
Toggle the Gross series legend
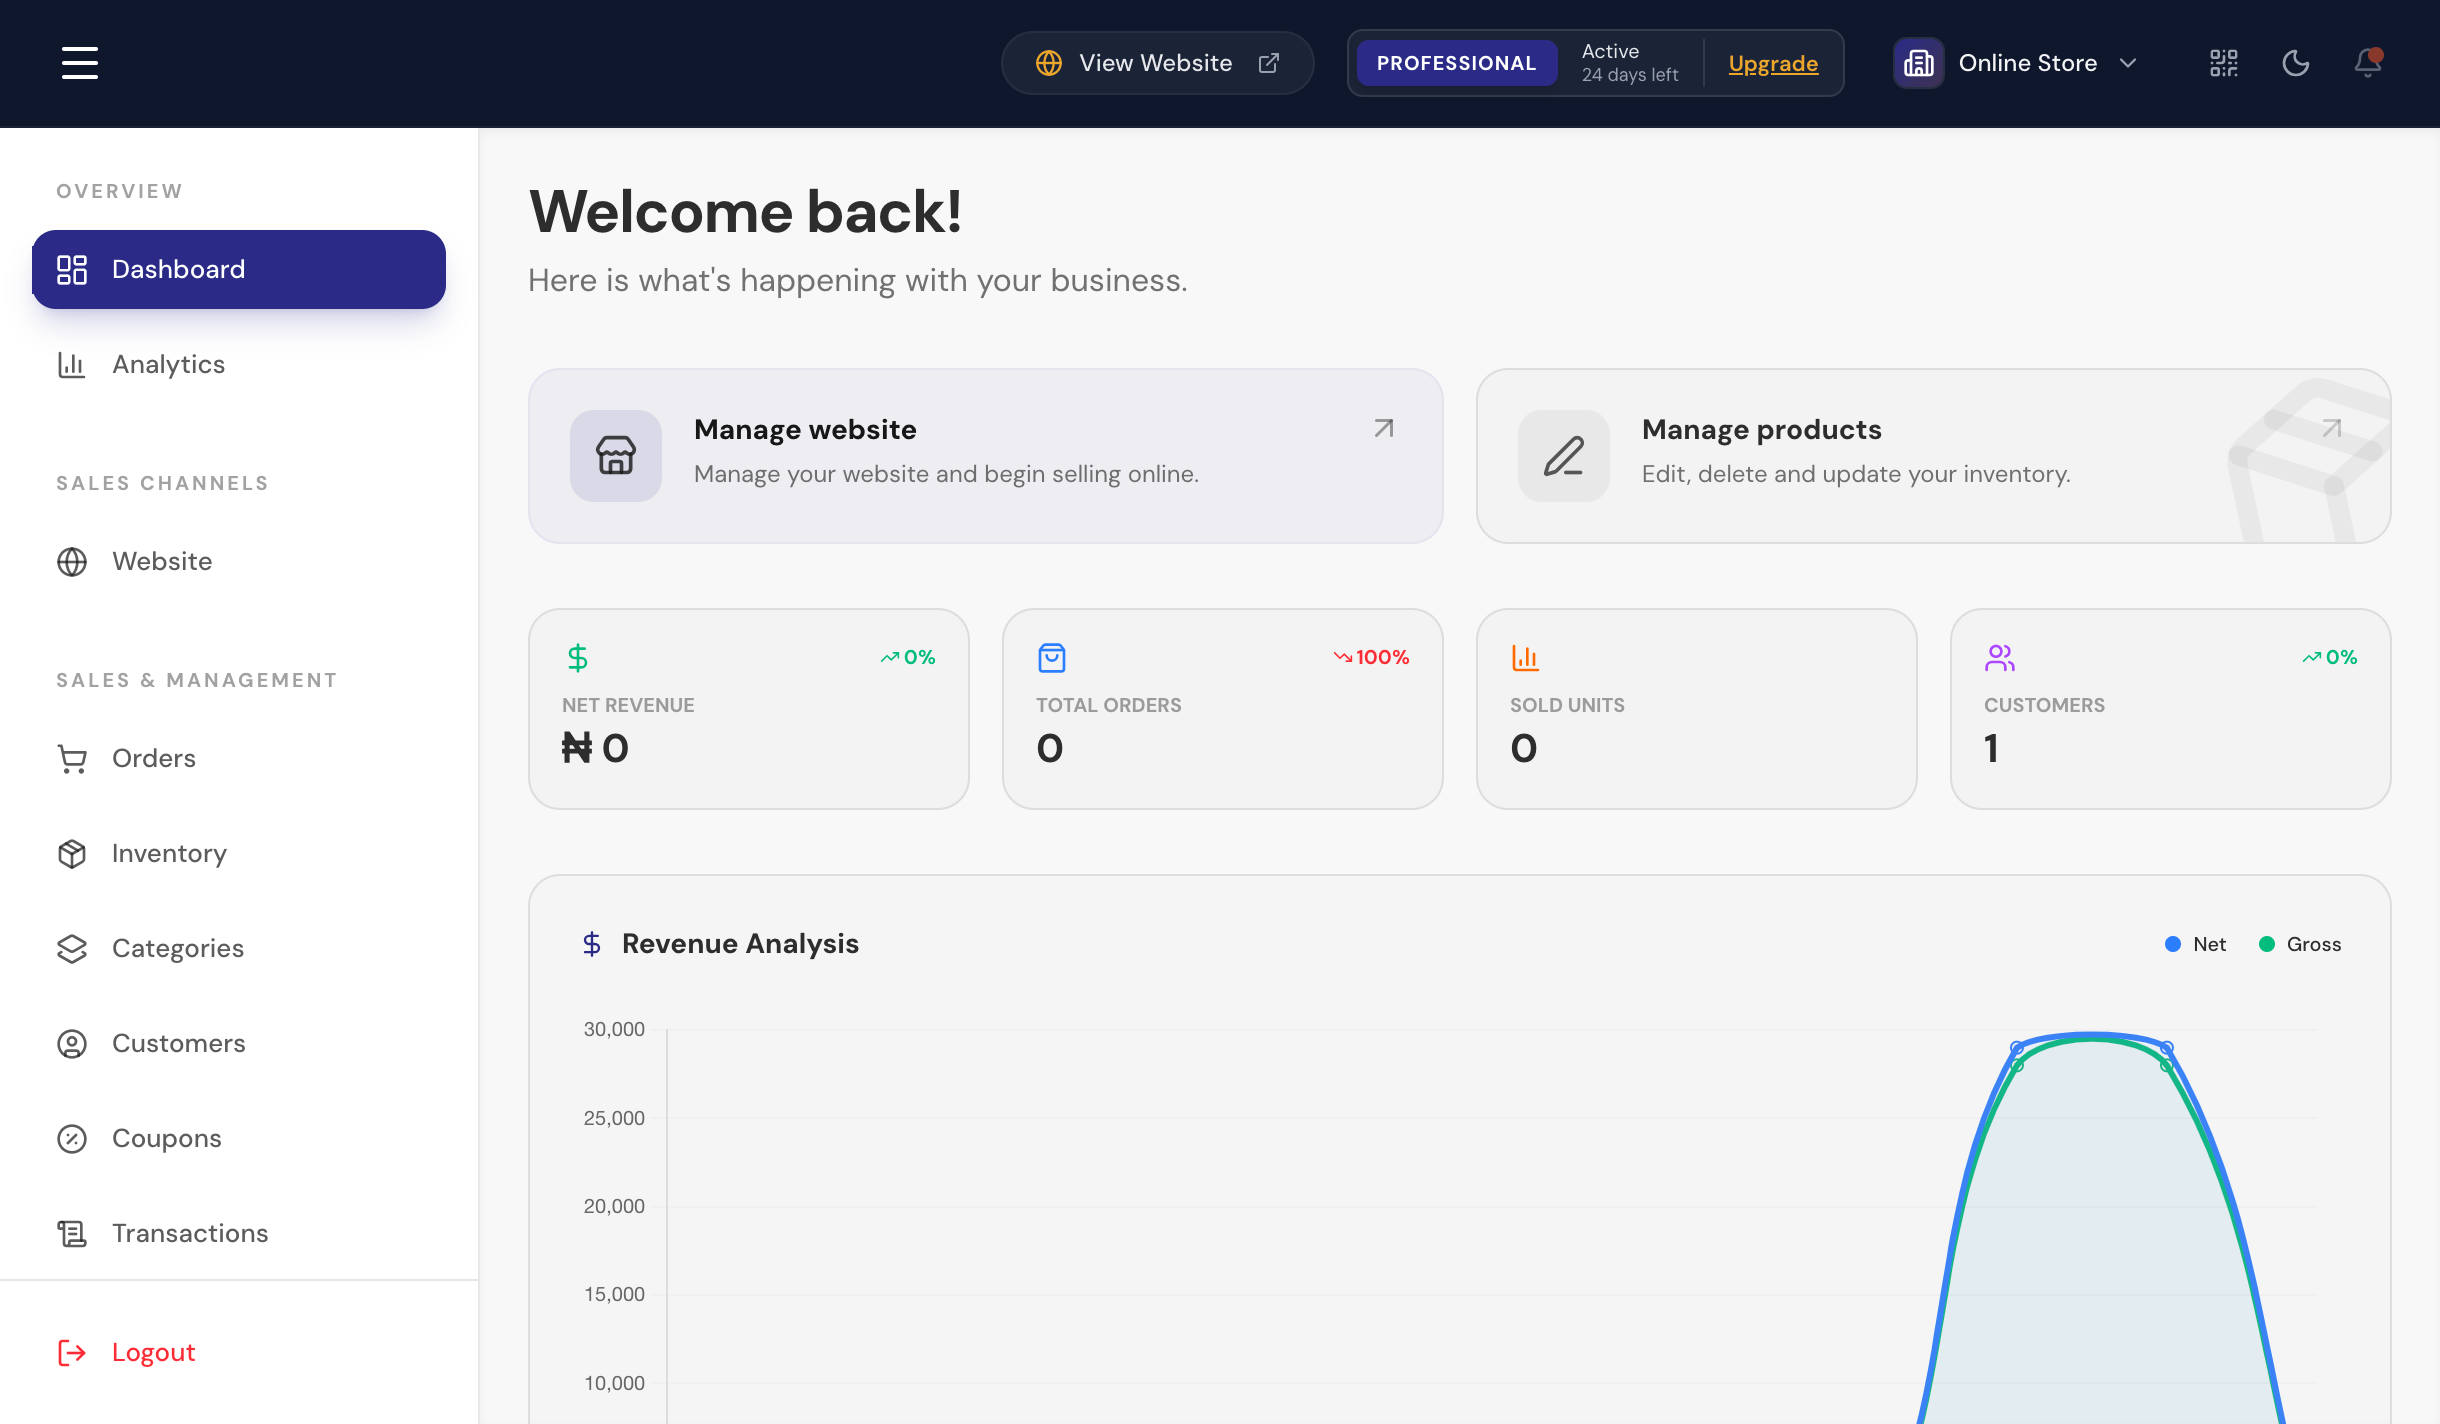click(x=2300, y=944)
